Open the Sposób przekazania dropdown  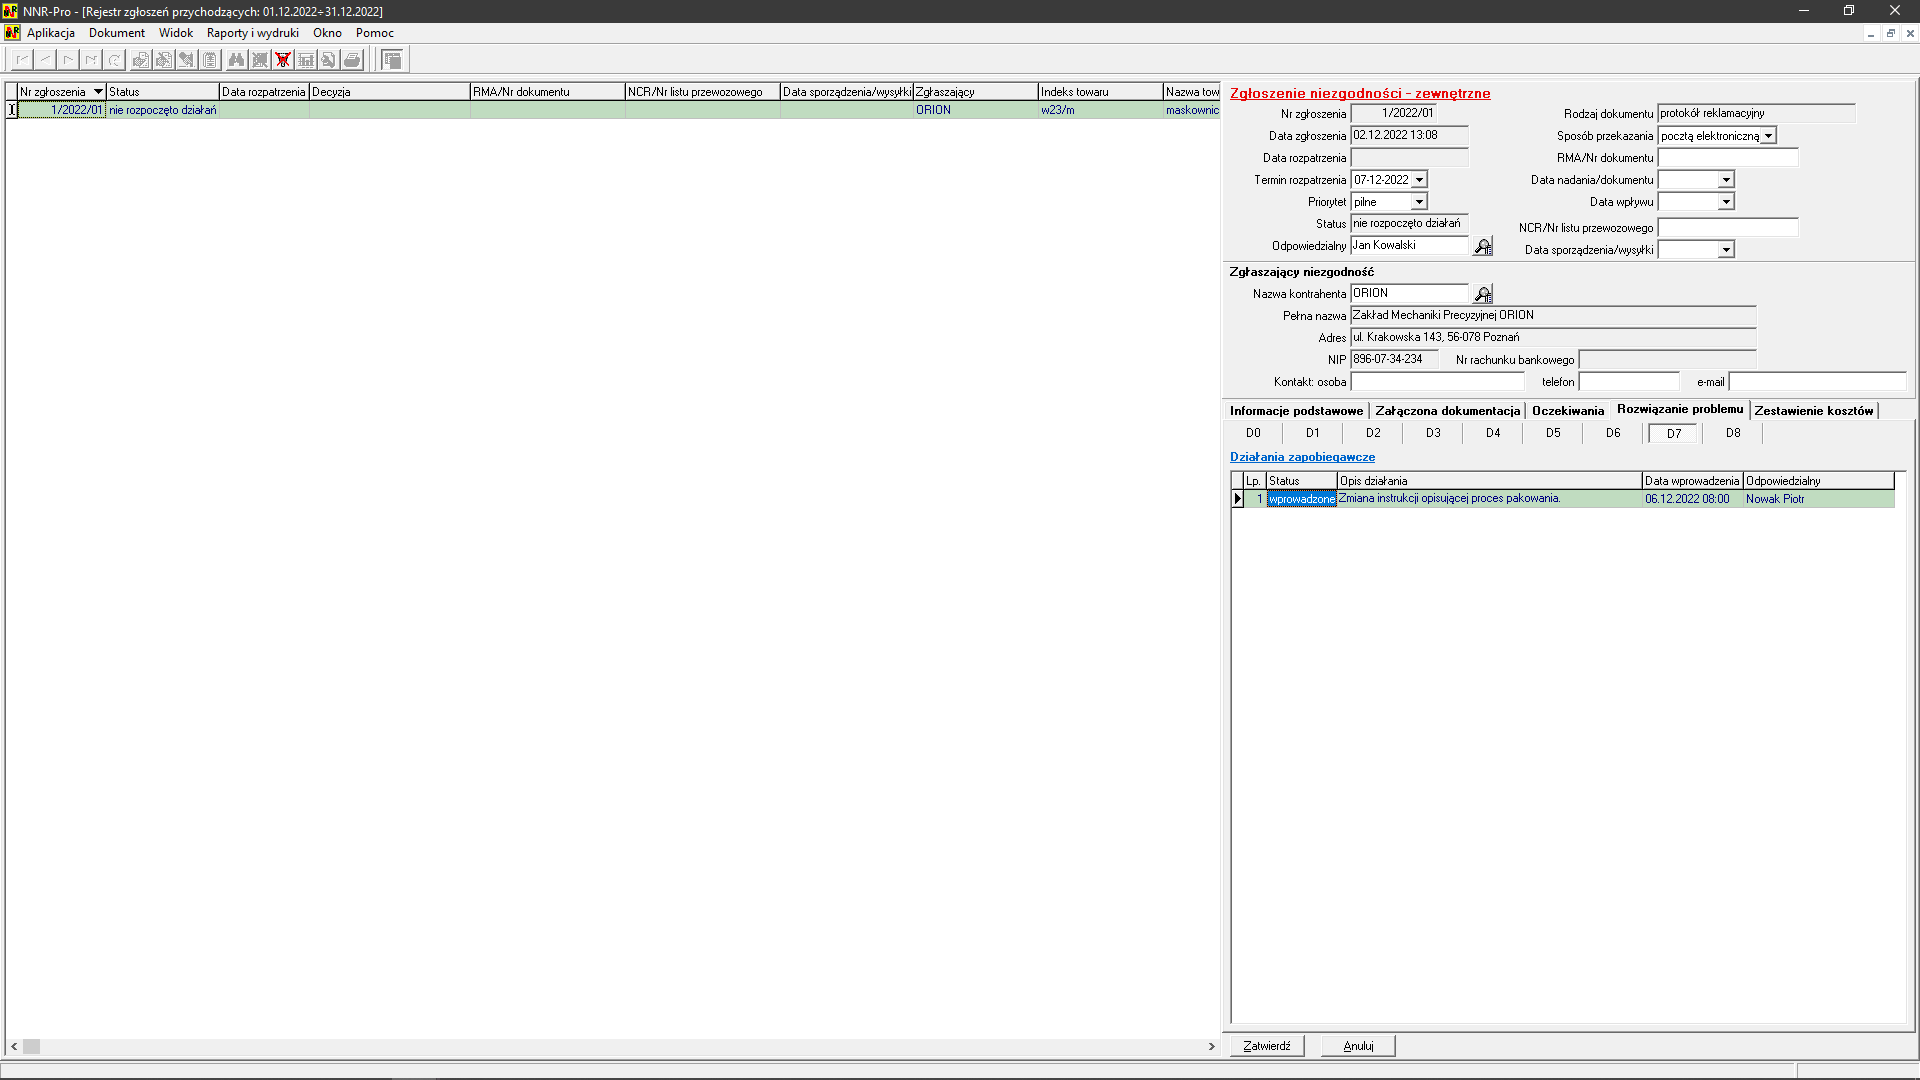point(1768,136)
